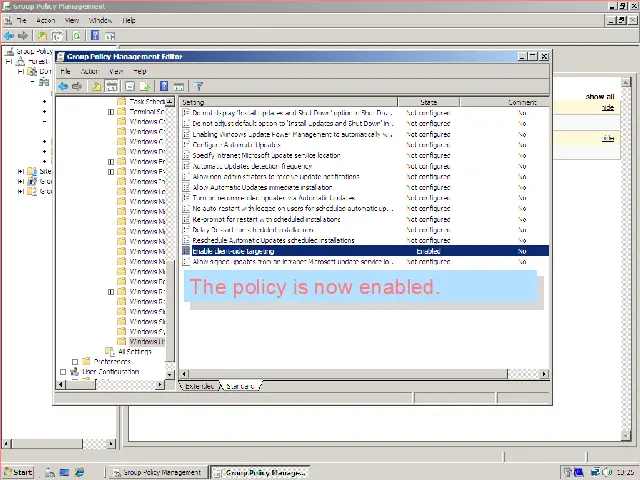
Task: Click policy icon of Configure Automatic Updates row
Action: click(x=186, y=145)
